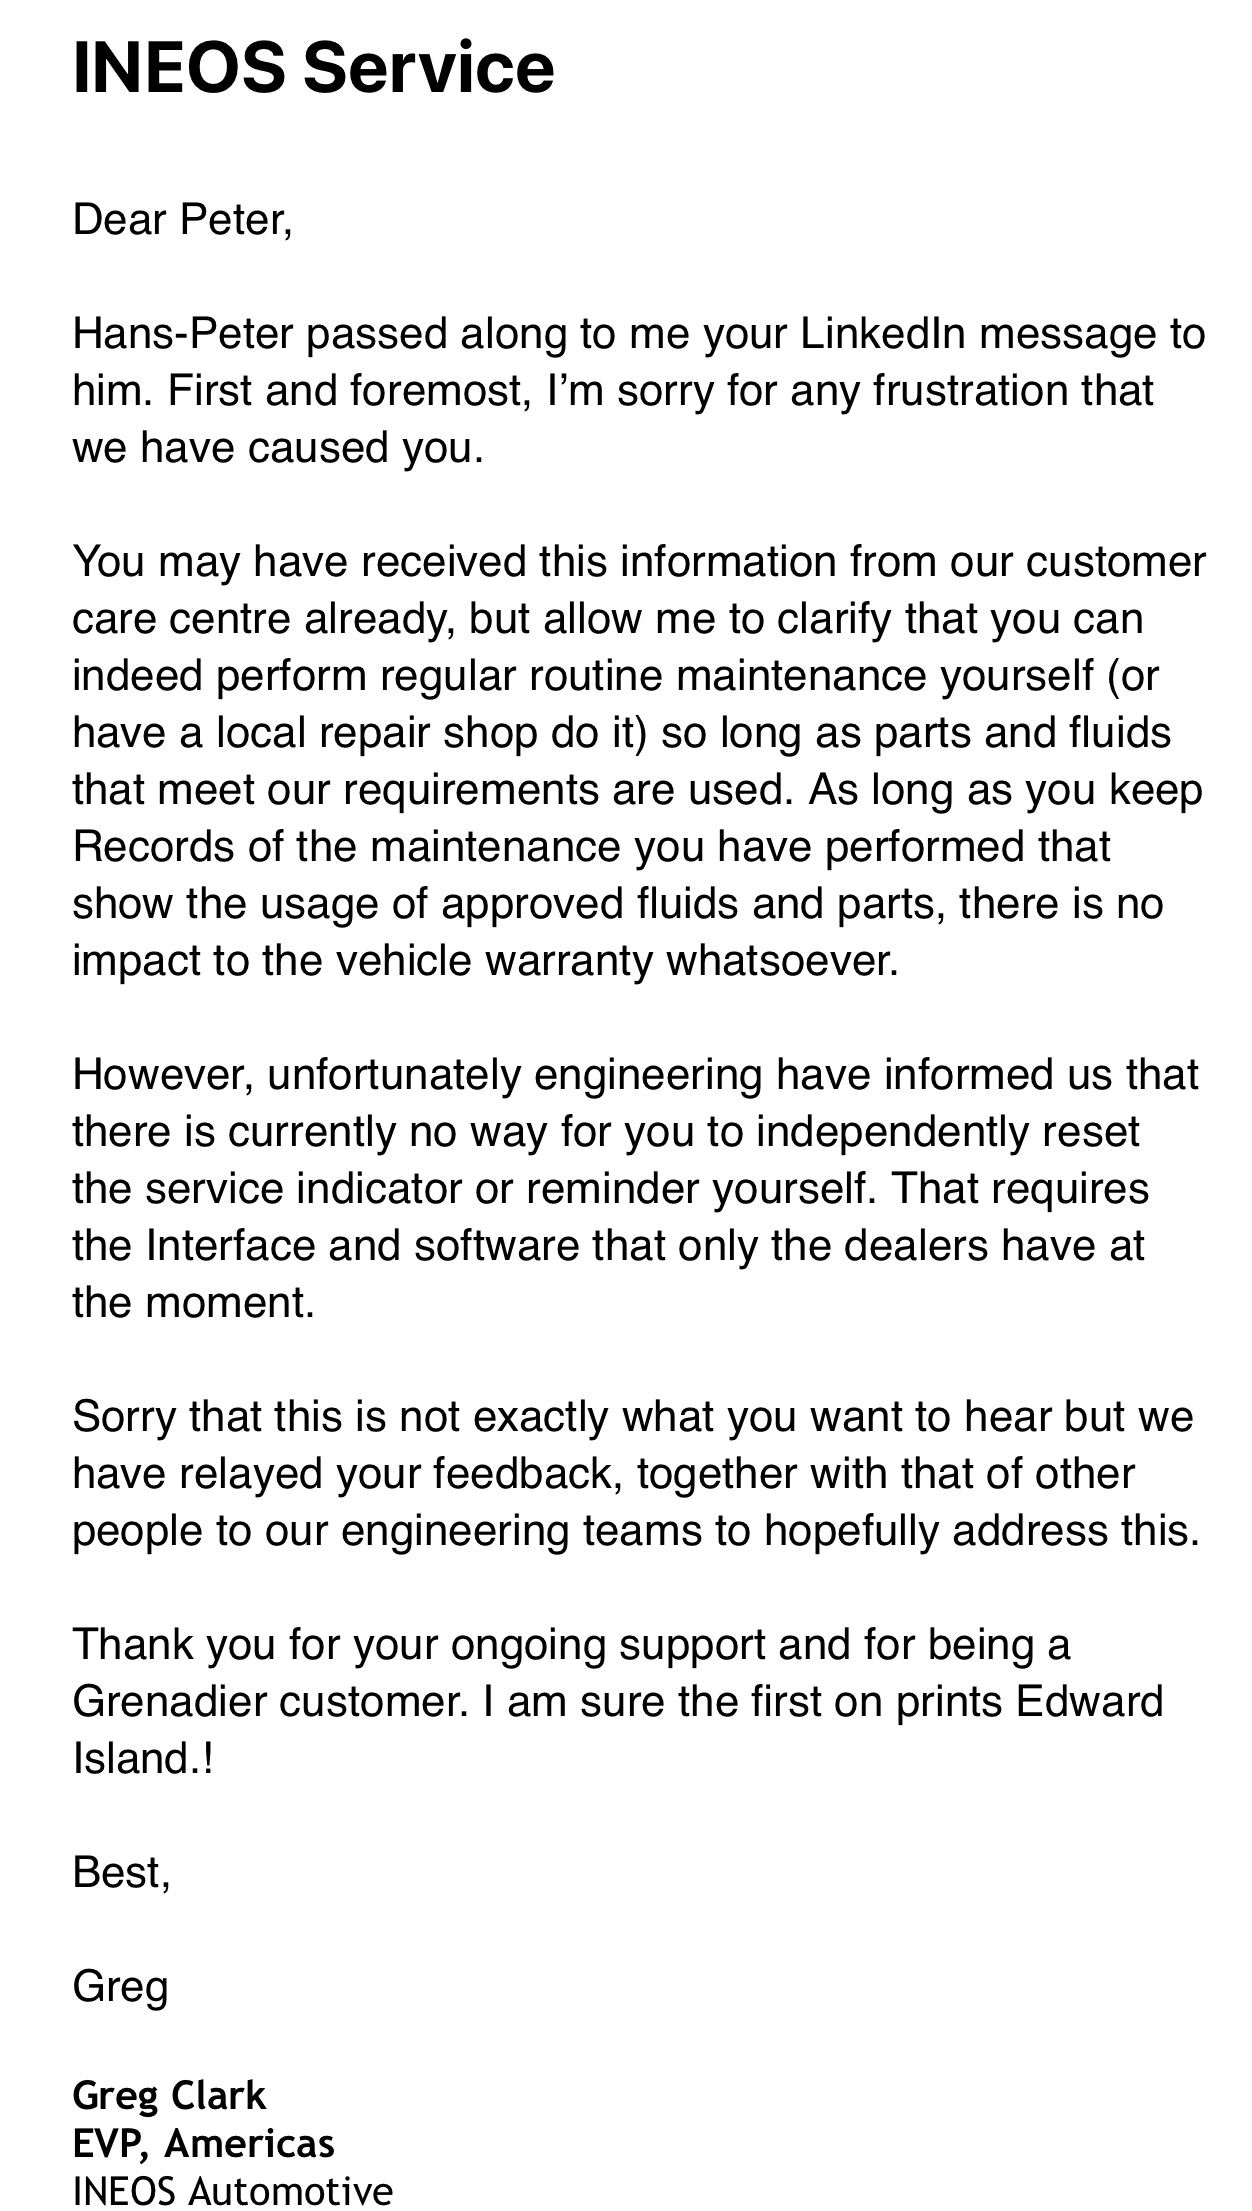
Task: Click the paragraph starting However, unfortunately engineering
Action: point(637,1189)
